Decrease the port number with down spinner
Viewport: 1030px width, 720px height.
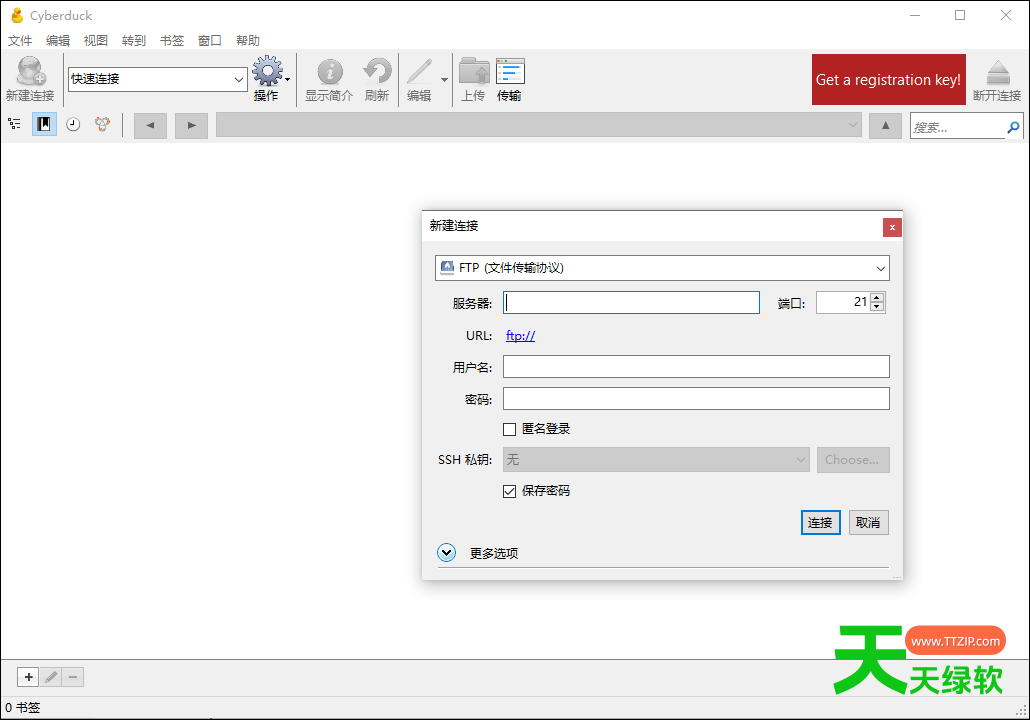pos(877,307)
